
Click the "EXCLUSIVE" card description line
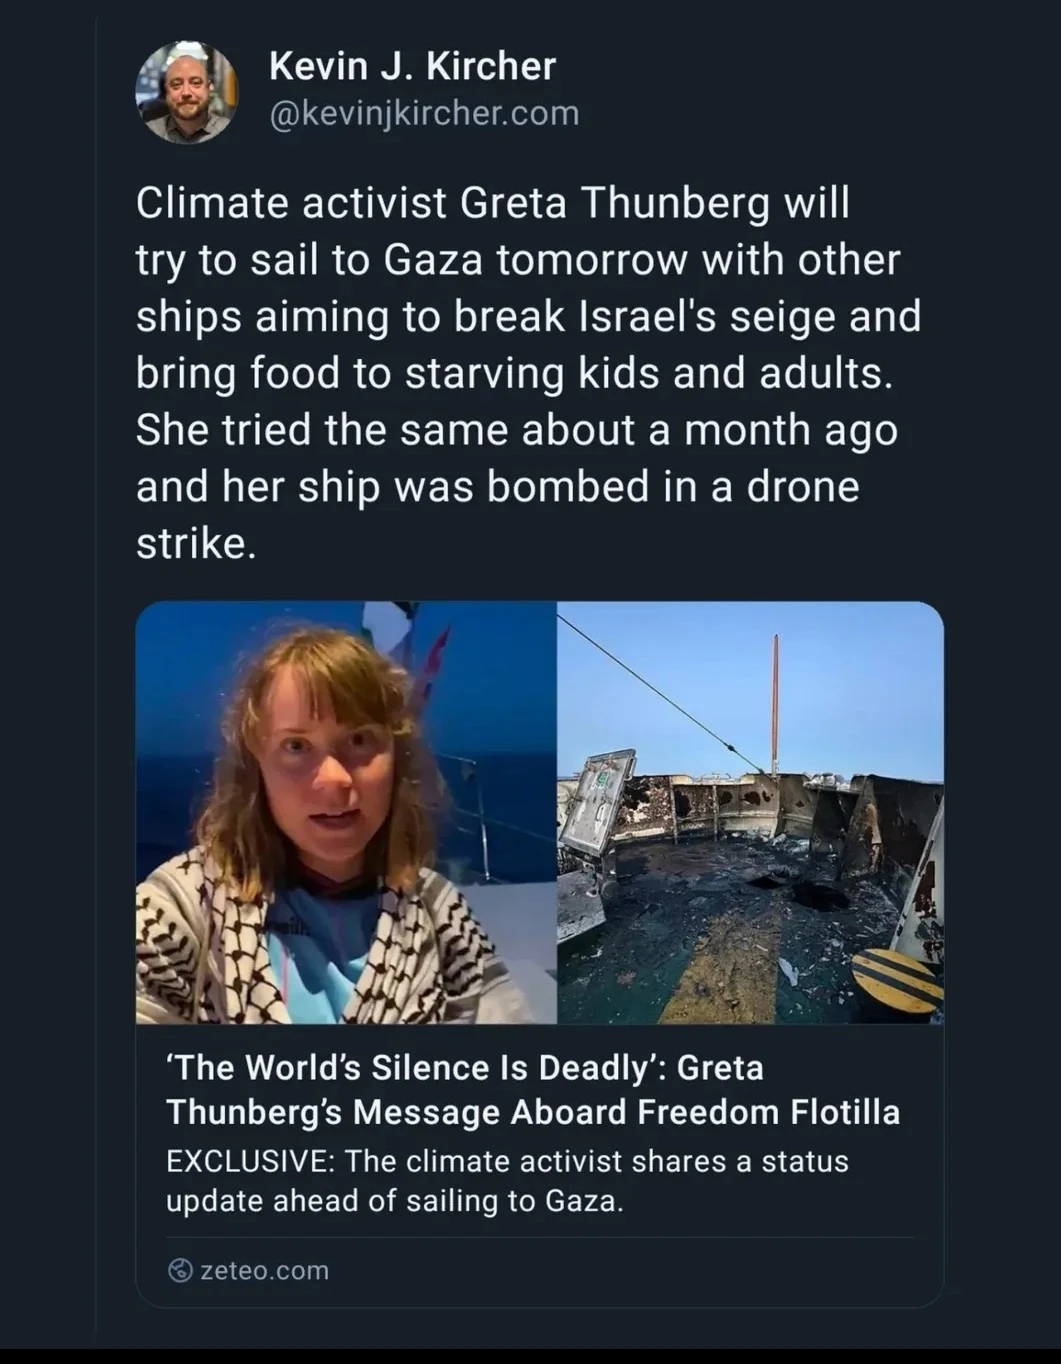click(x=507, y=1161)
